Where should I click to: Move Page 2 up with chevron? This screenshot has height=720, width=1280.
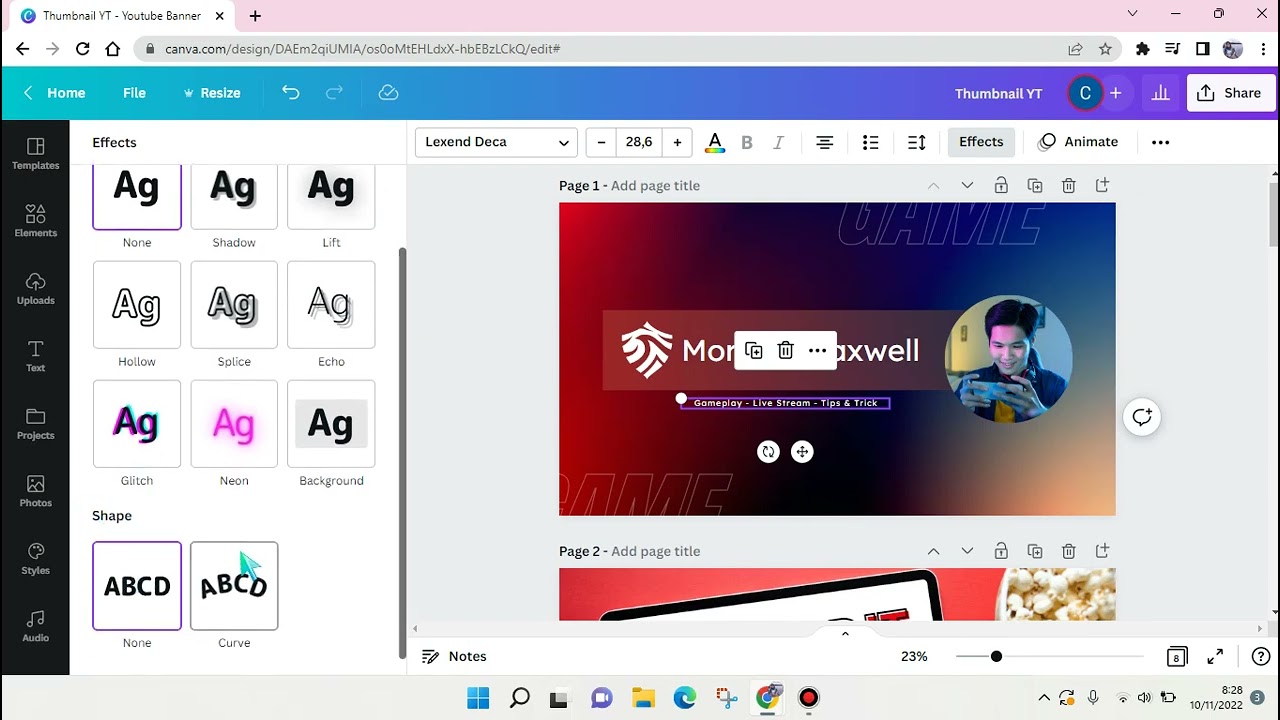(933, 551)
